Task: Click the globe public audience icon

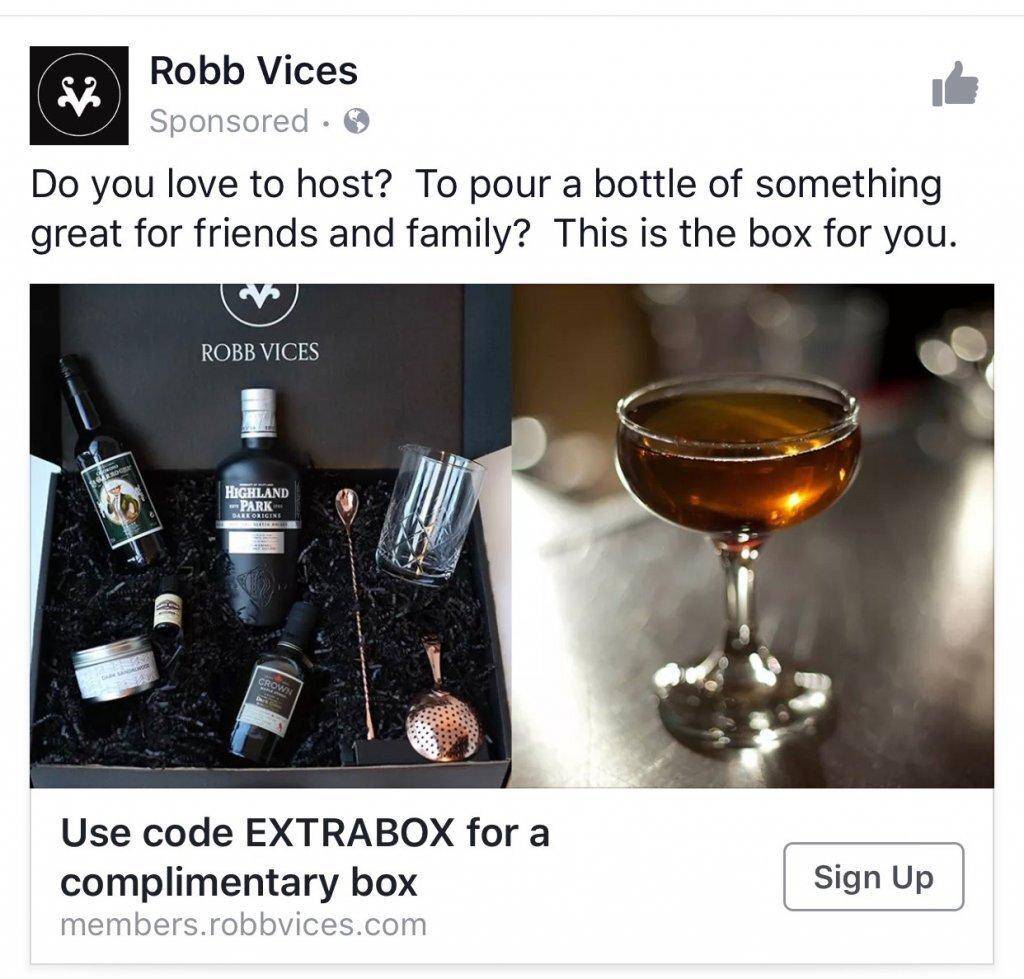Action: [357, 122]
